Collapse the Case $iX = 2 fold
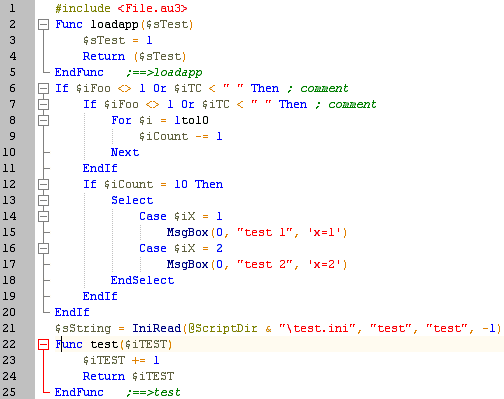 click(43, 248)
